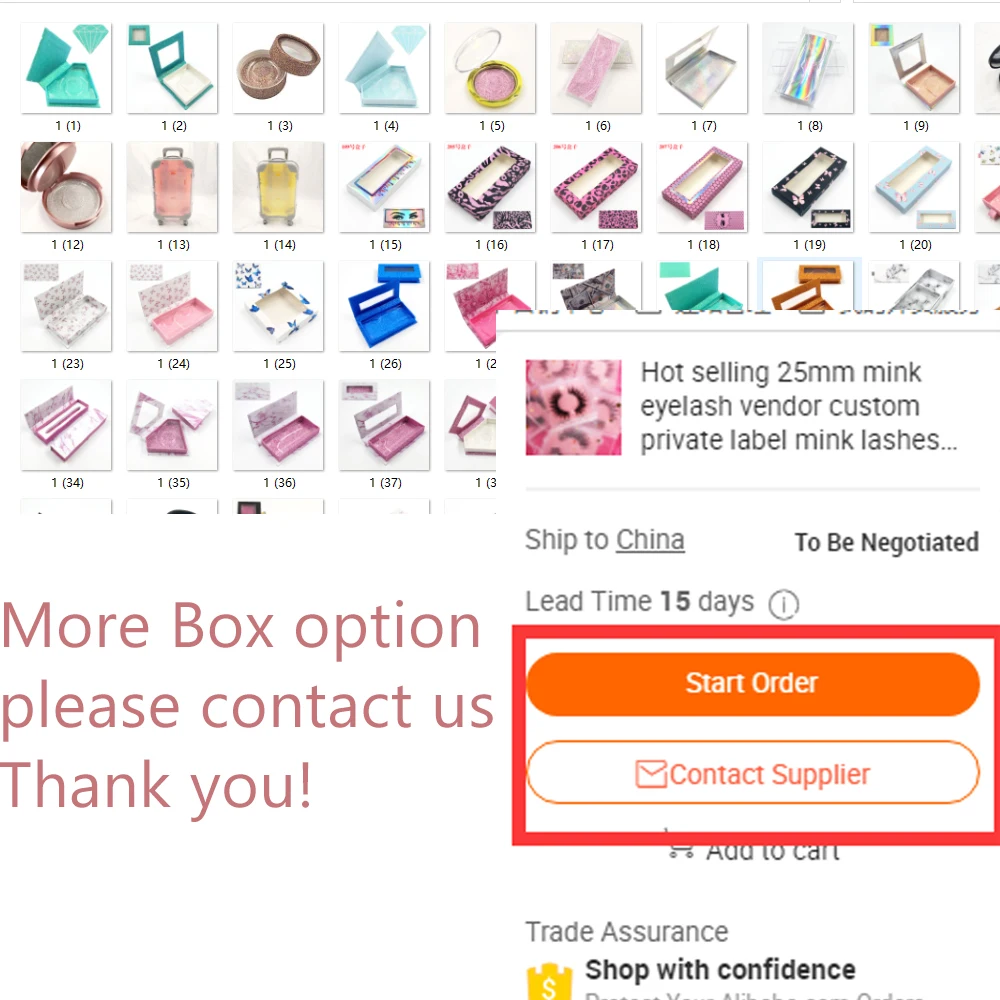The image size is (1000, 1000).
Task: Click the envelope icon in Contact Supplier
Action: click(651, 774)
